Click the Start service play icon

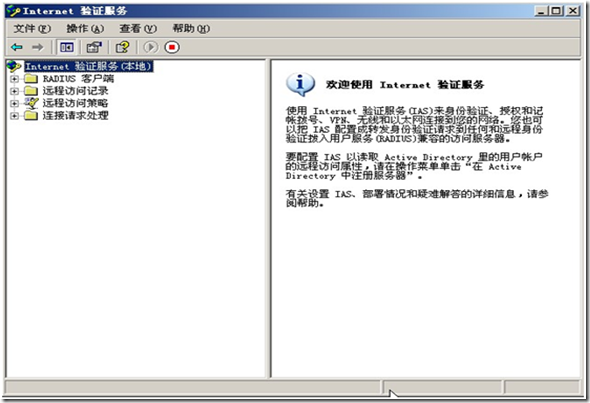click(x=151, y=47)
